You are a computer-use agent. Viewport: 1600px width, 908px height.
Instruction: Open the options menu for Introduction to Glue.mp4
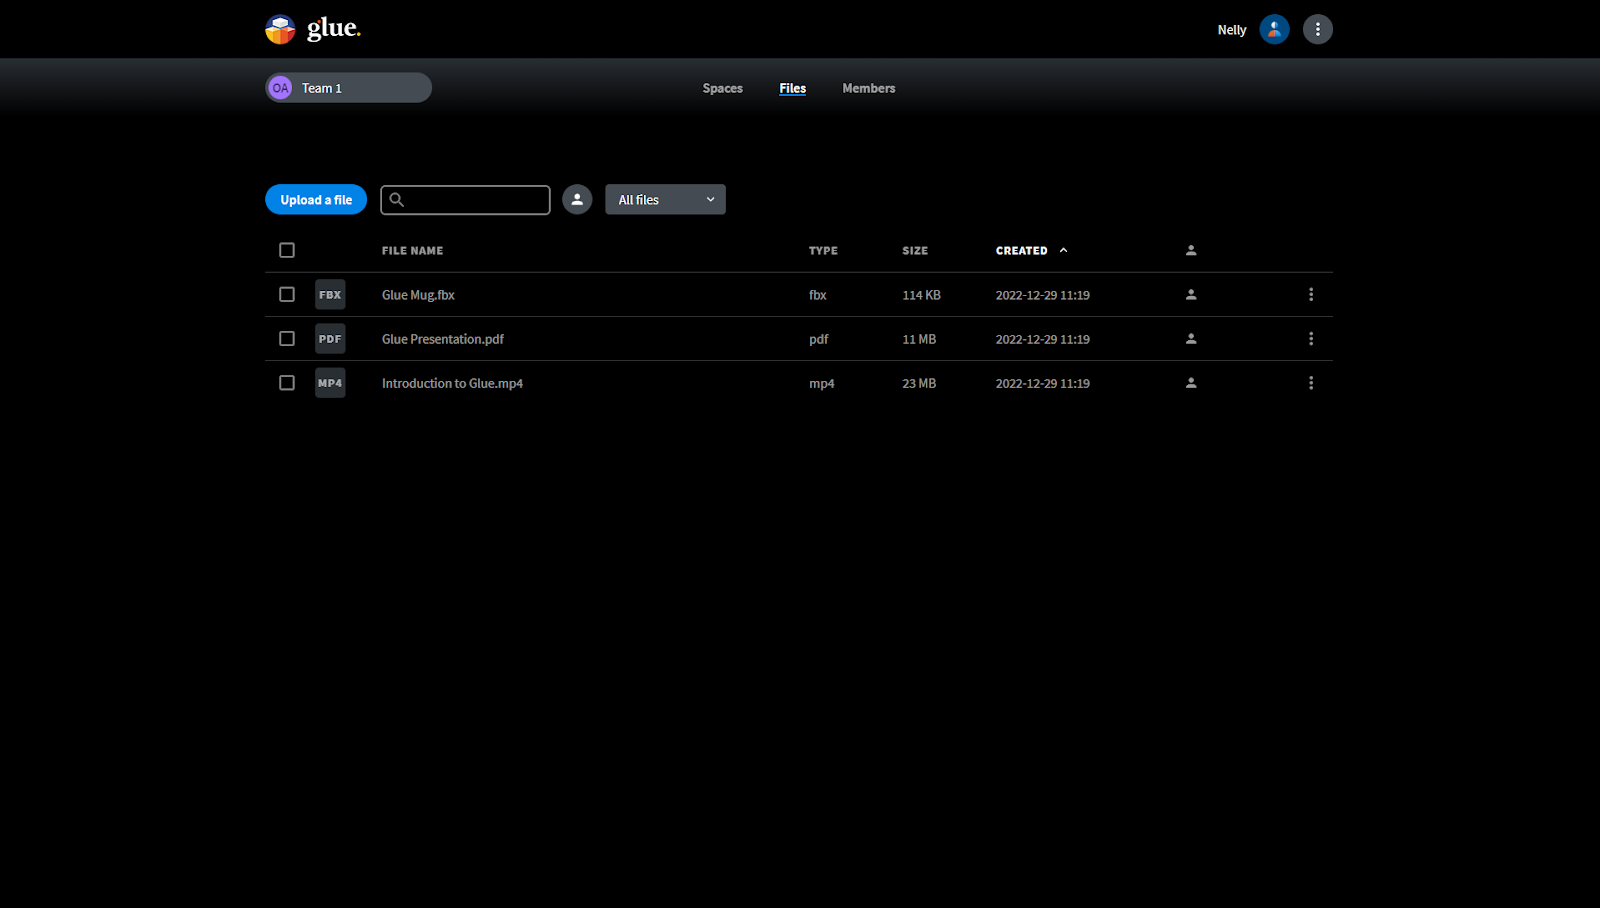click(1311, 383)
